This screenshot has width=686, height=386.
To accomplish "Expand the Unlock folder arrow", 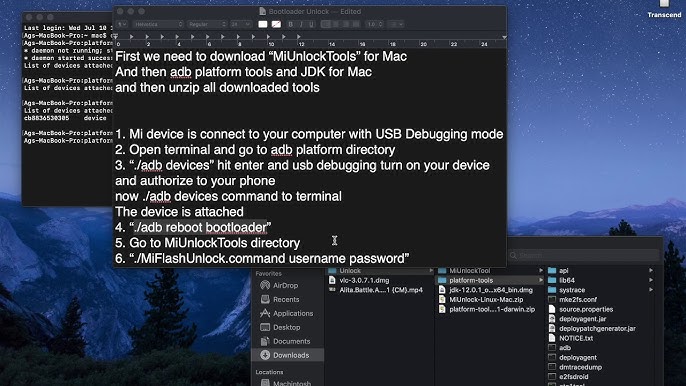I will coord(431,271).
